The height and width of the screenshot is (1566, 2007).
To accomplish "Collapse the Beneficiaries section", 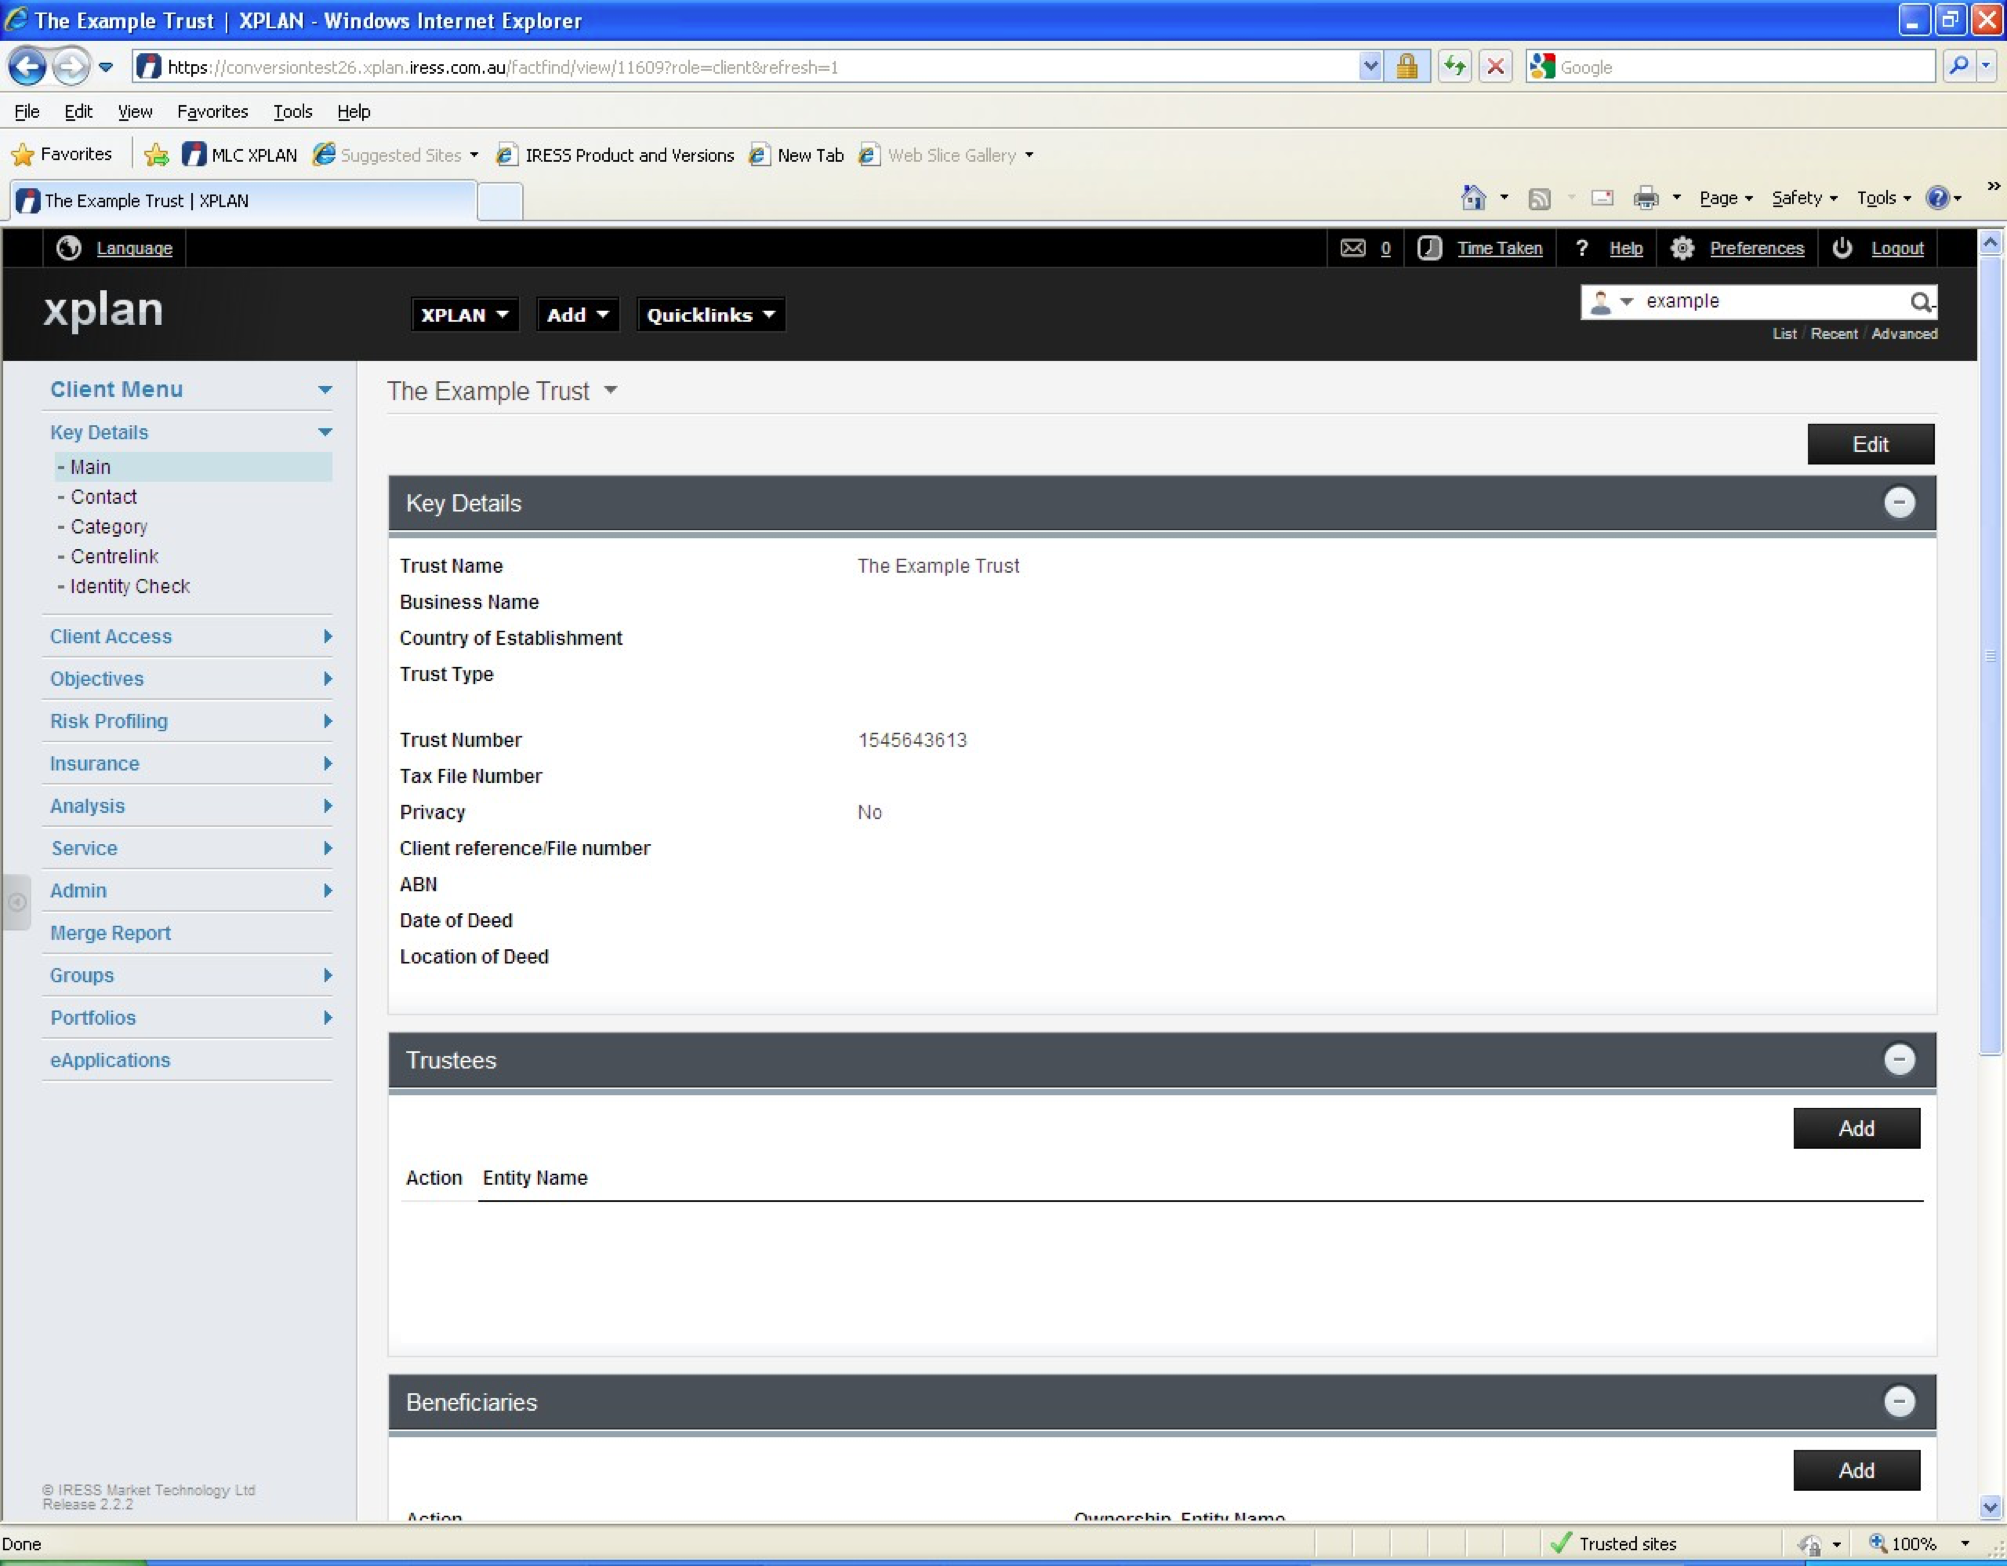I will pos(1898,1402).
